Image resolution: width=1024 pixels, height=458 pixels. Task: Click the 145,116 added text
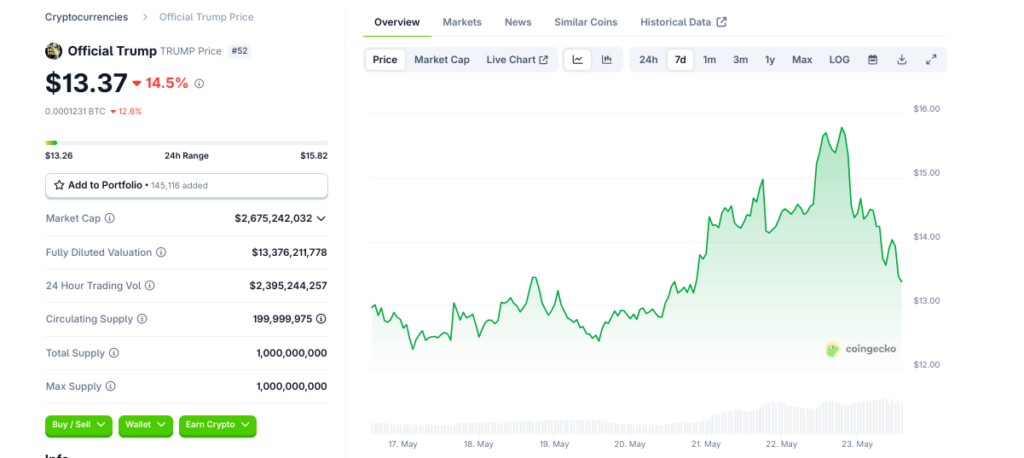(x=179, y=186)
